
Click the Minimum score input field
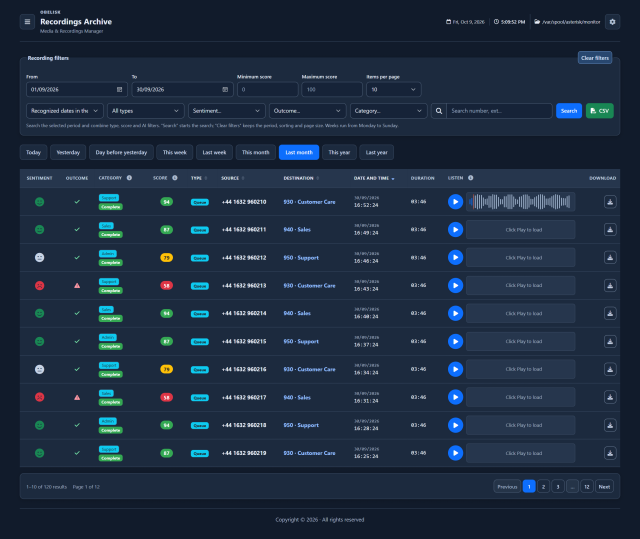click(x=267, y=90)
